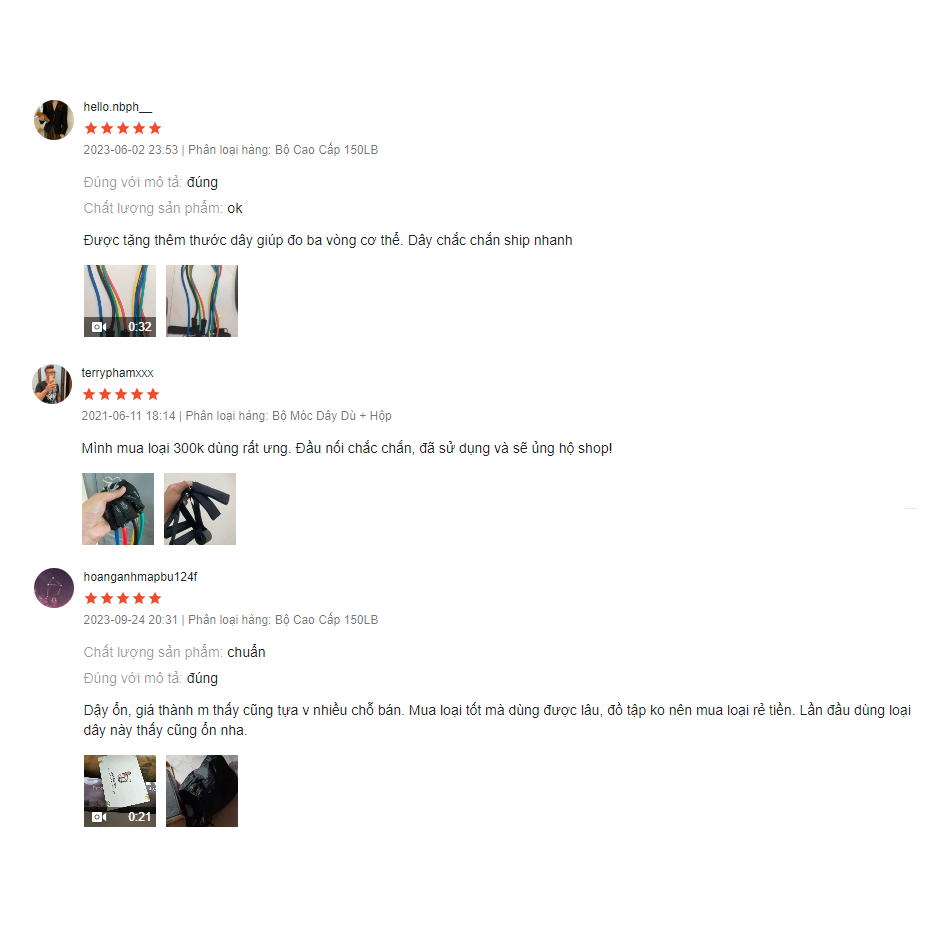Viewport: 940px width, 940px height.
Task: Open hand holding black straps photo
Action: click(118, 509)
